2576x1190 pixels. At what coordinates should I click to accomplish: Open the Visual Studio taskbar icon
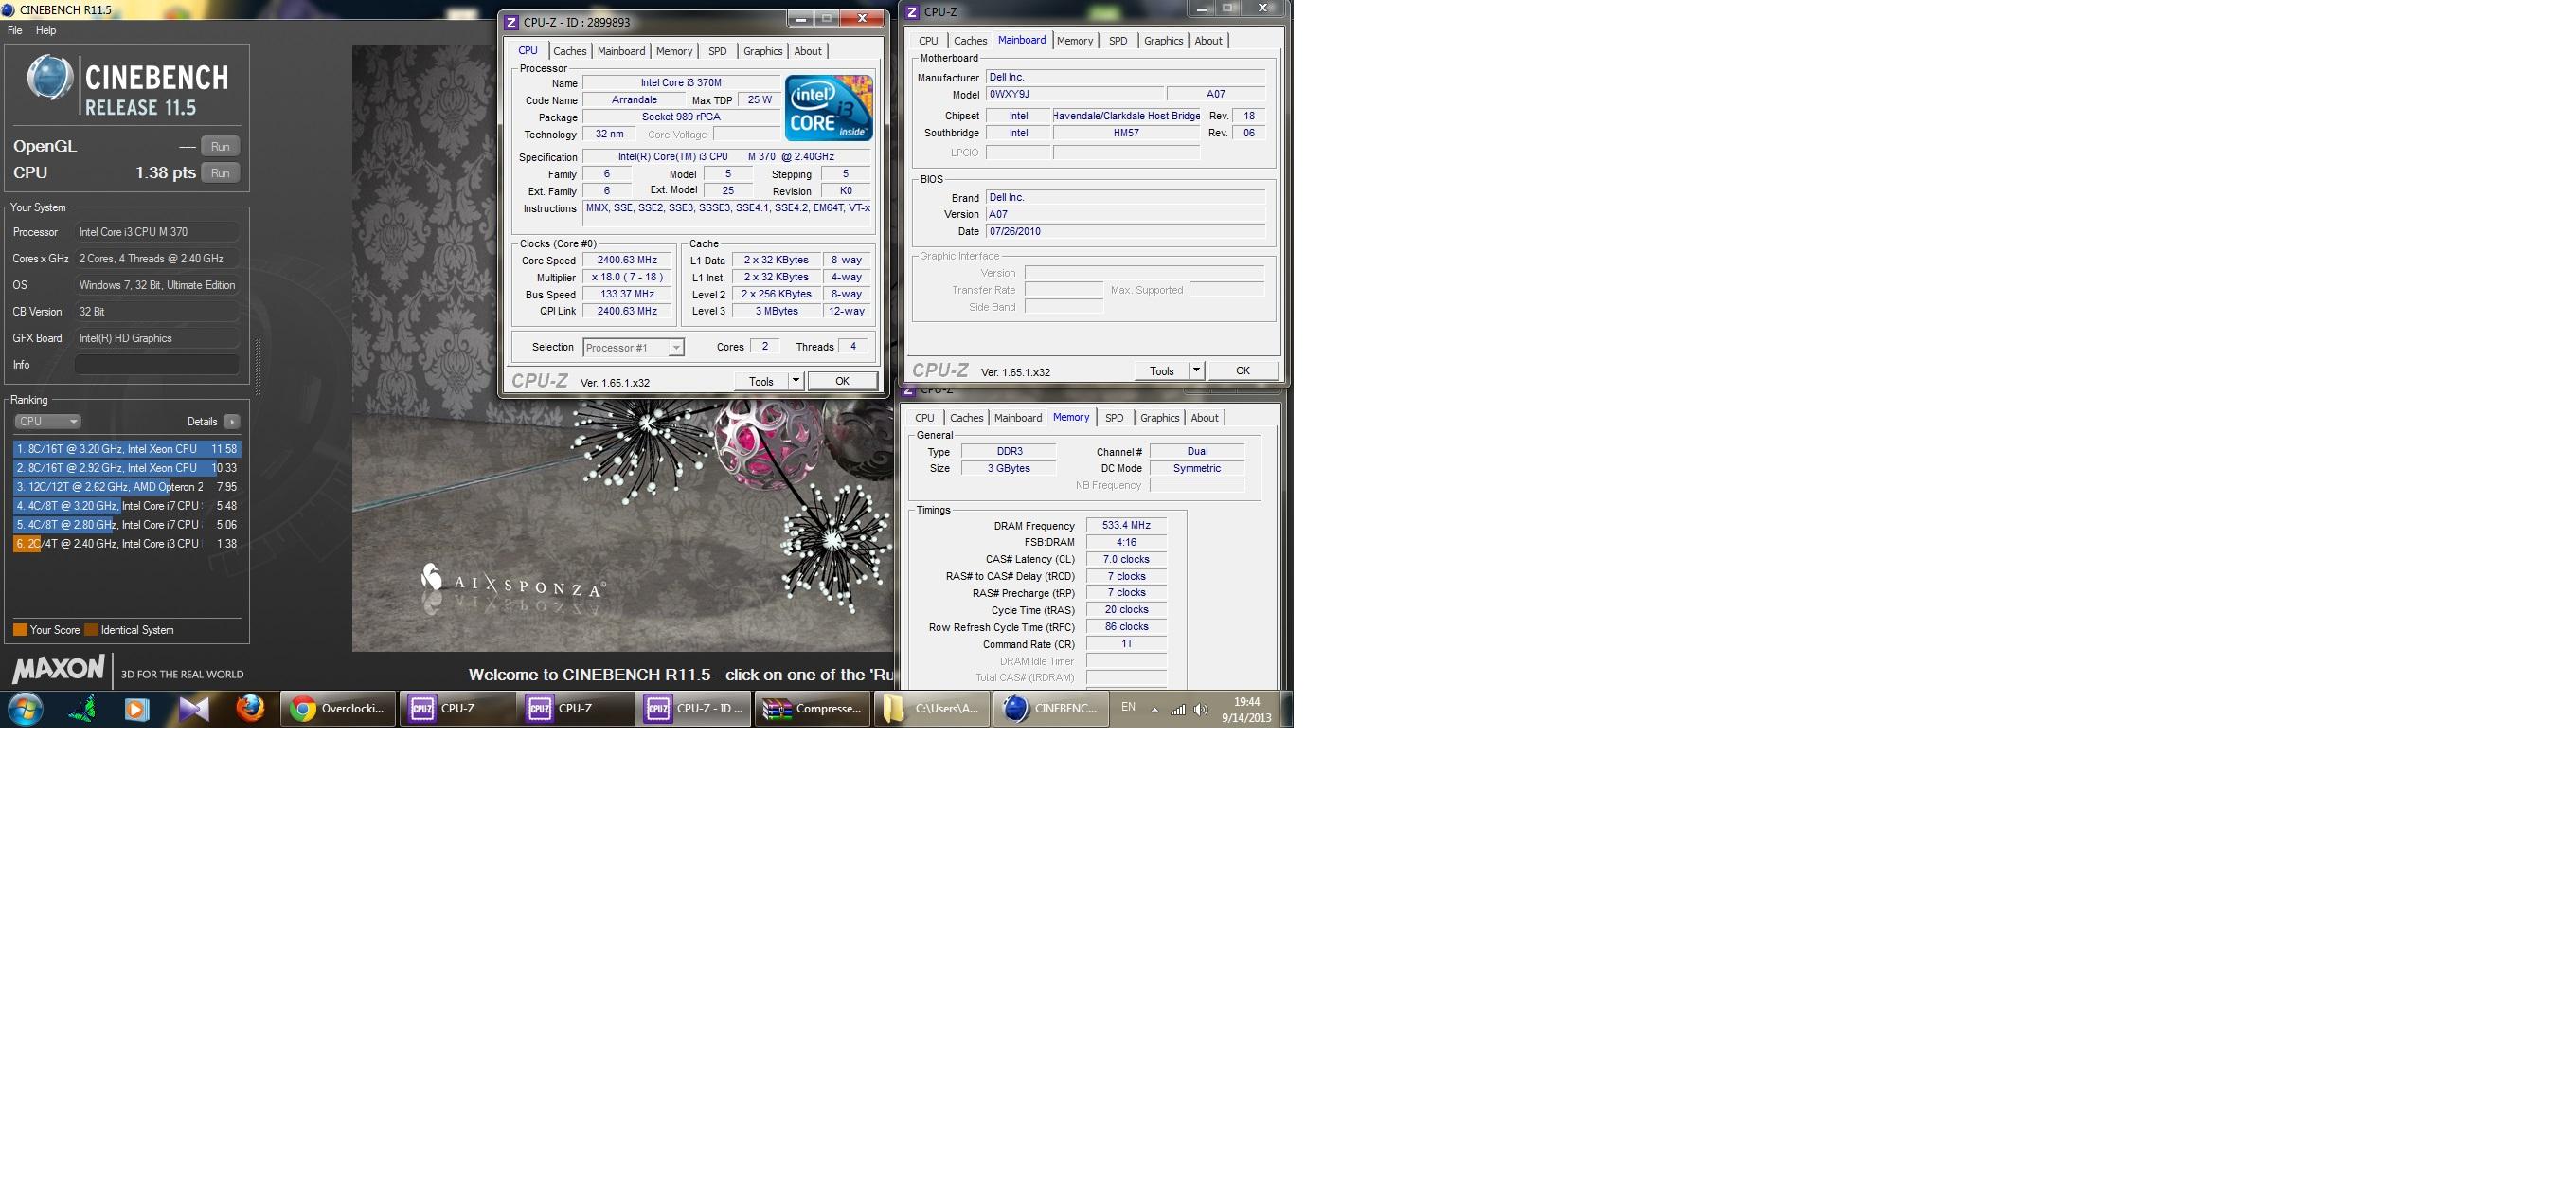(x=194, y=709)
